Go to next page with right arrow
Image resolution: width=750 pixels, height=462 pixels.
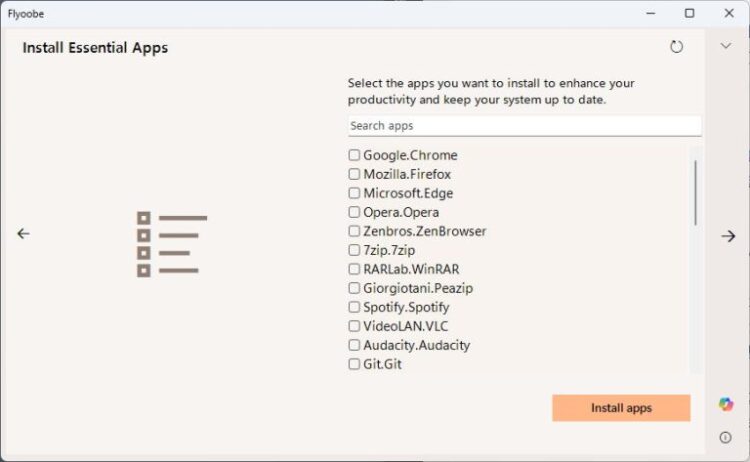[x=728, y=236]
